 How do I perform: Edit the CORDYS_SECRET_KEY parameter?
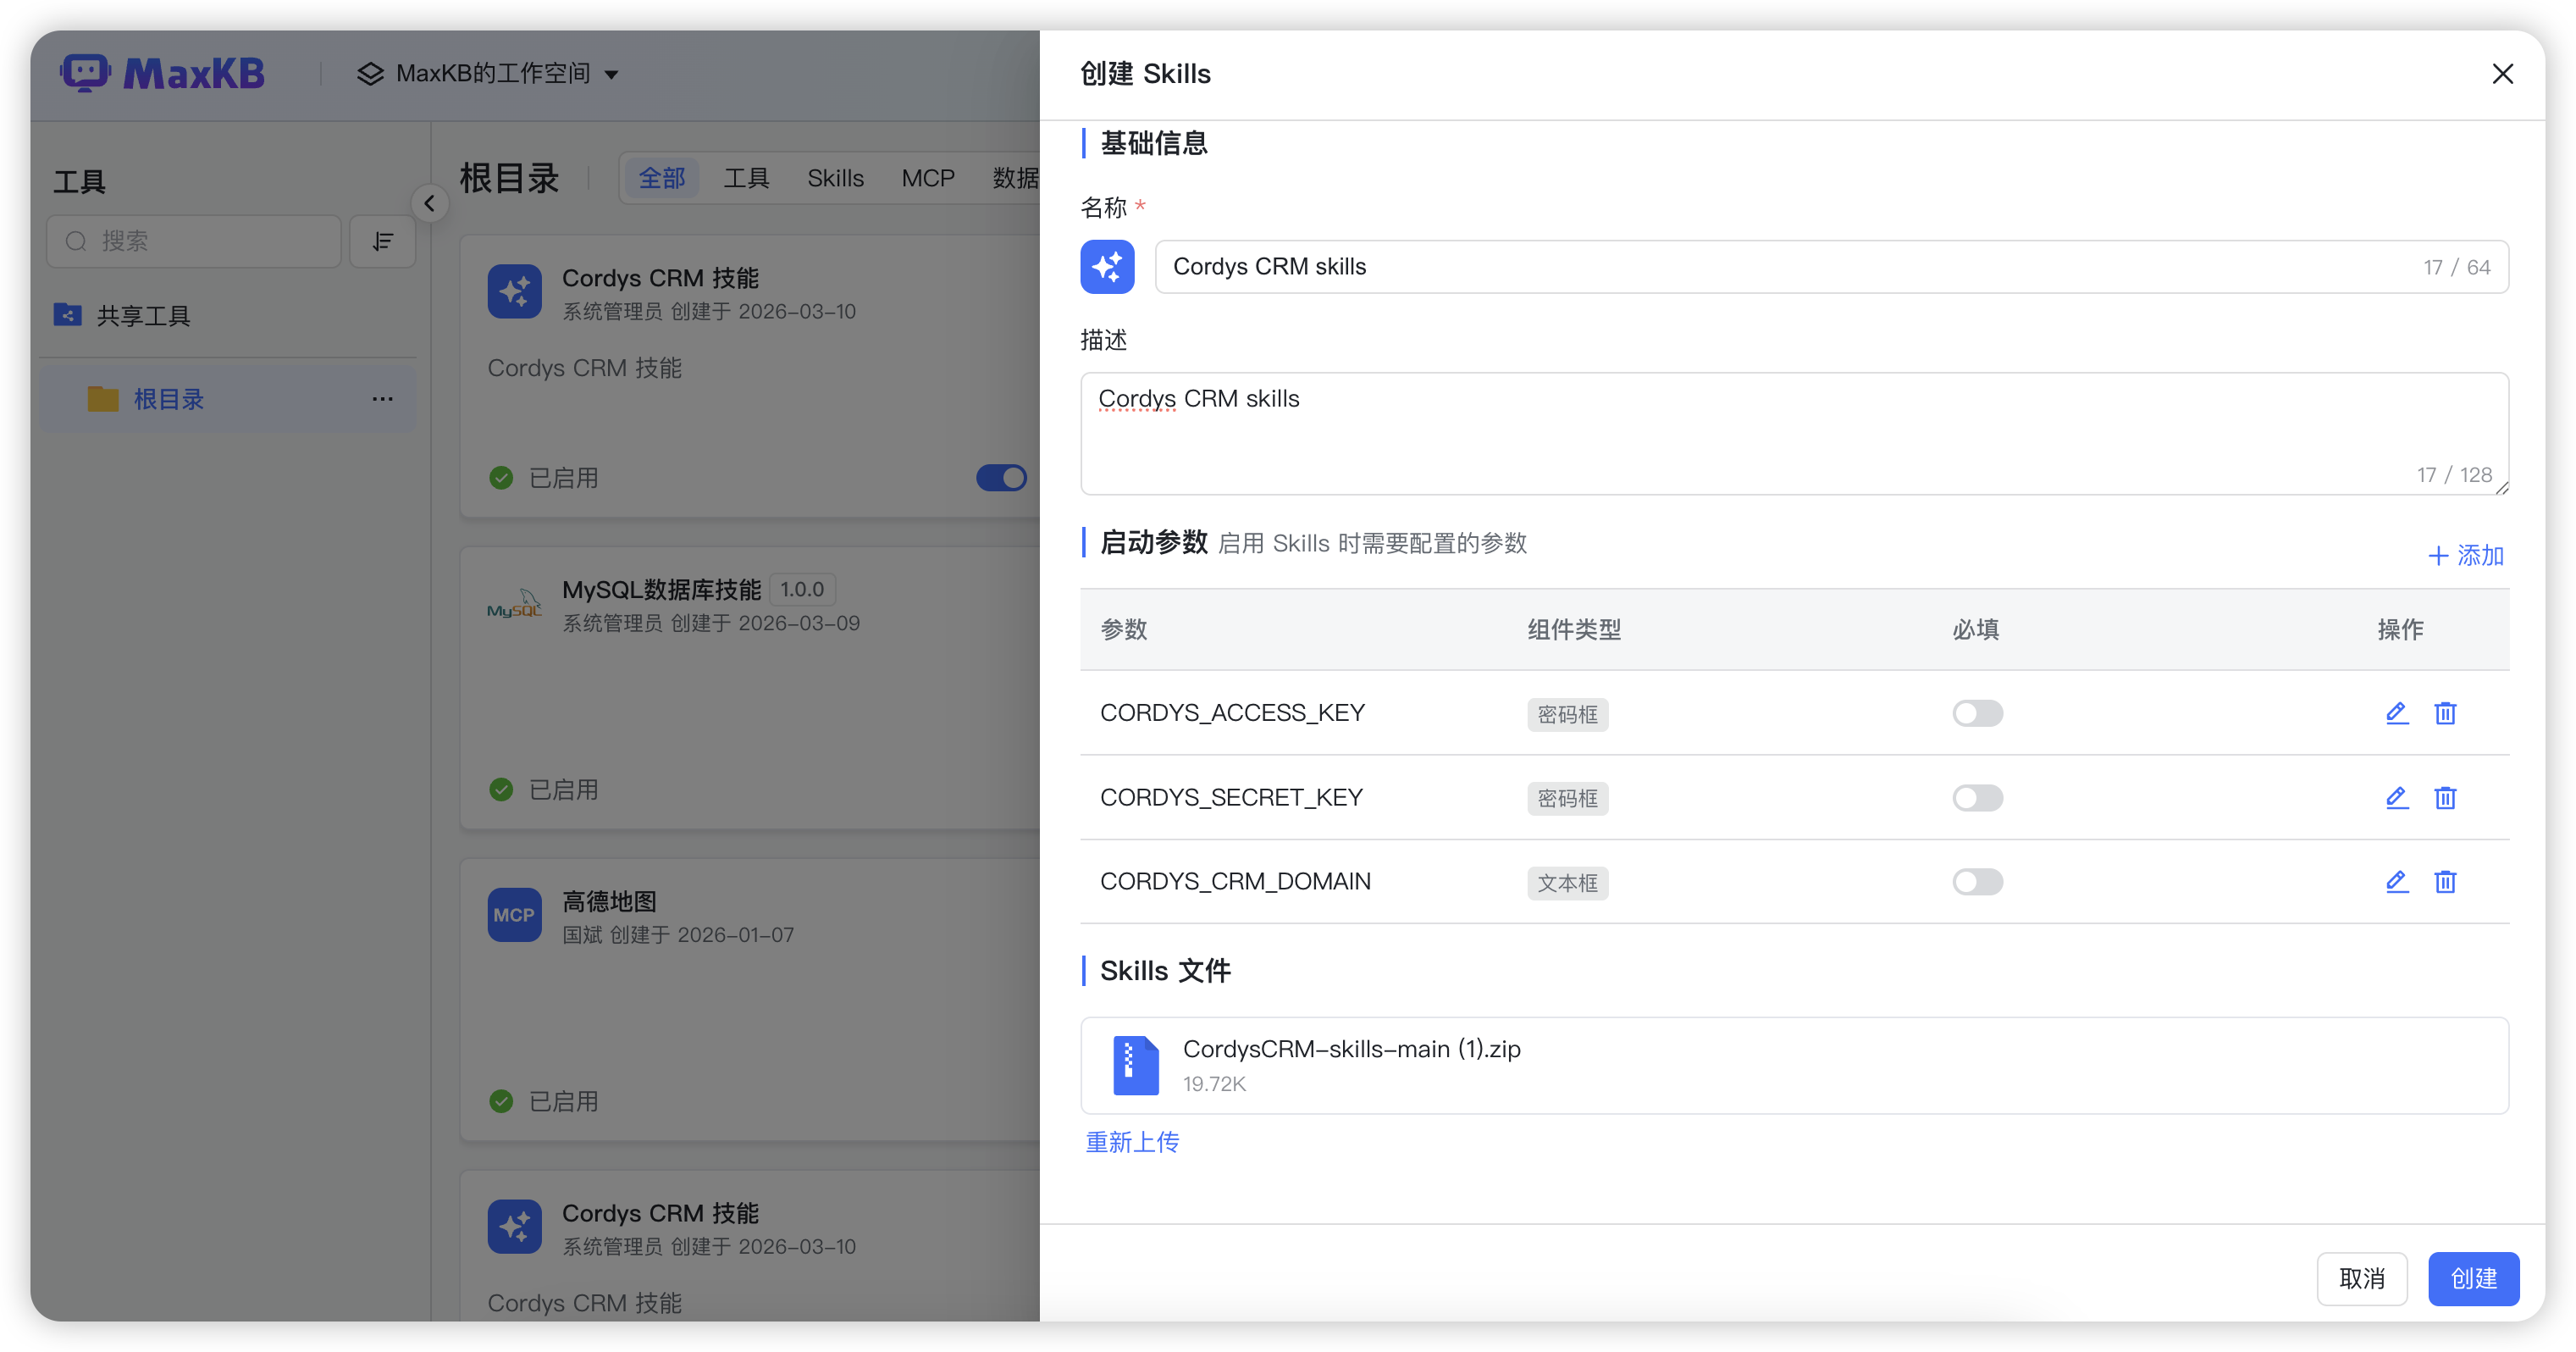coord(2396,797)
